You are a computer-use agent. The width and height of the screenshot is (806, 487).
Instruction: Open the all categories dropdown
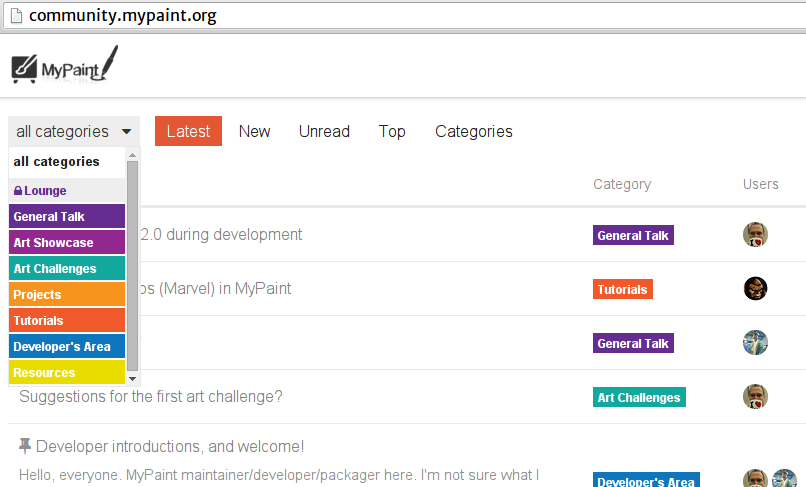pos(74,132)
